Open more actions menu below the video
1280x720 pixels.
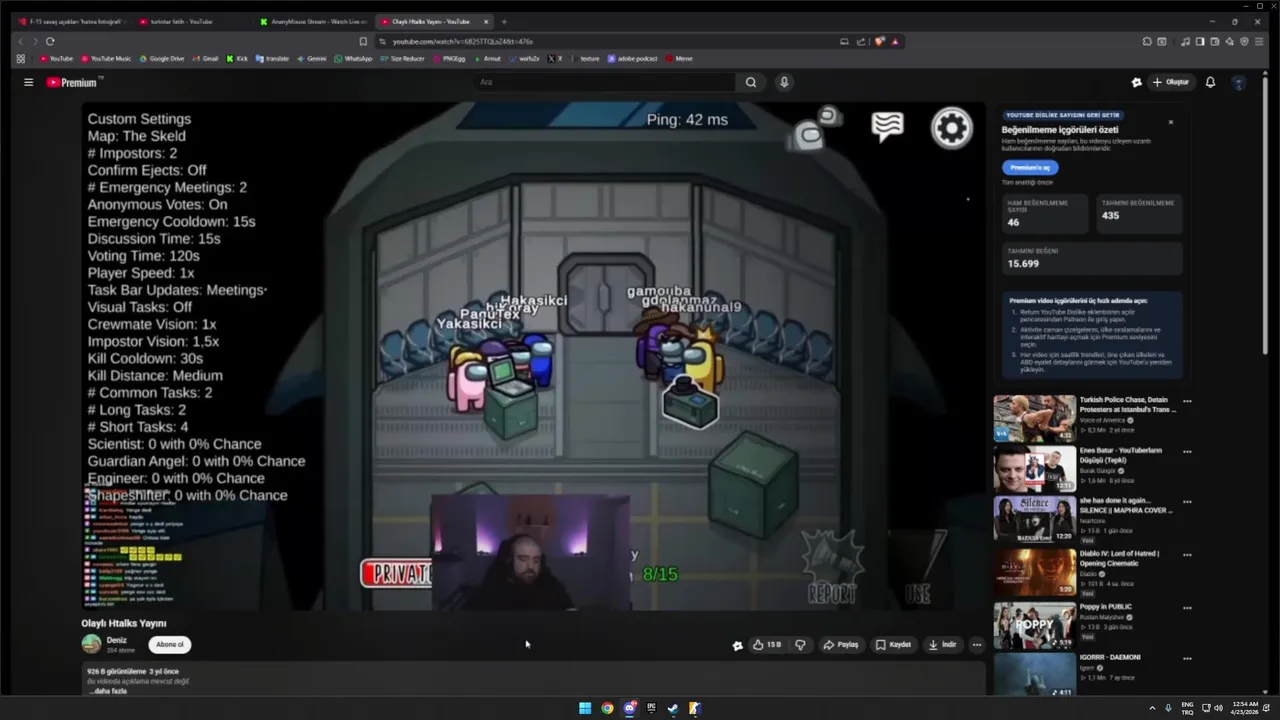(x=977, y=645)
